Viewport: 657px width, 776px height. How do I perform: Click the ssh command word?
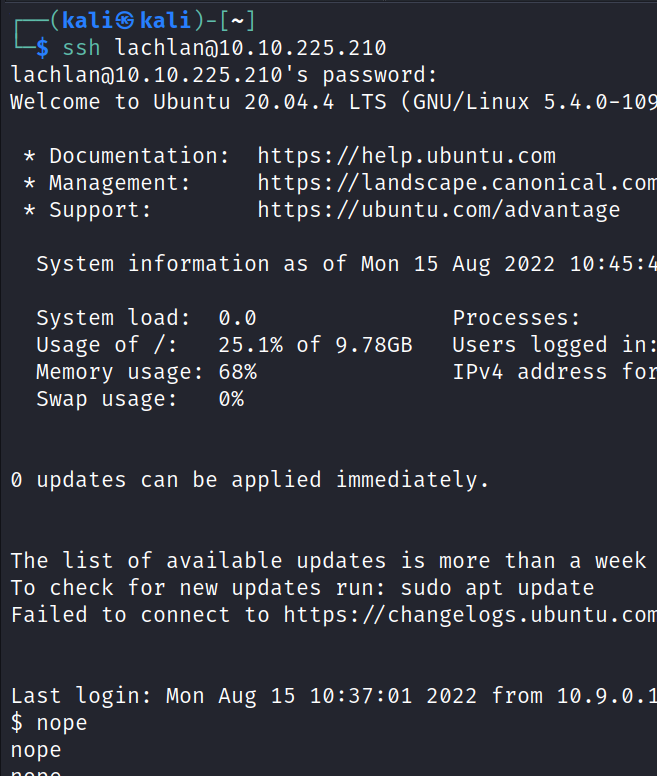(x=81, y=47)
